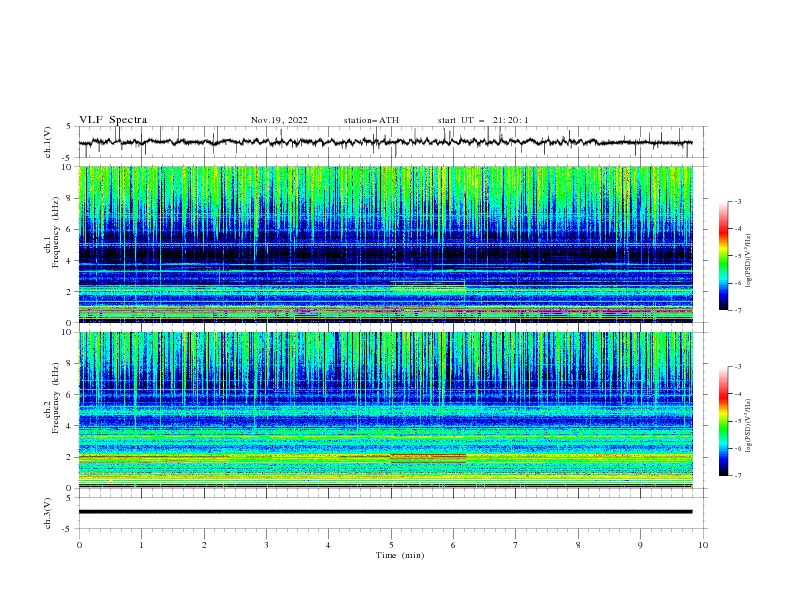Click the "-5" tick on ch.1 colorbar
The height and width of the screenshot is (612, 792).
[737, 256]
